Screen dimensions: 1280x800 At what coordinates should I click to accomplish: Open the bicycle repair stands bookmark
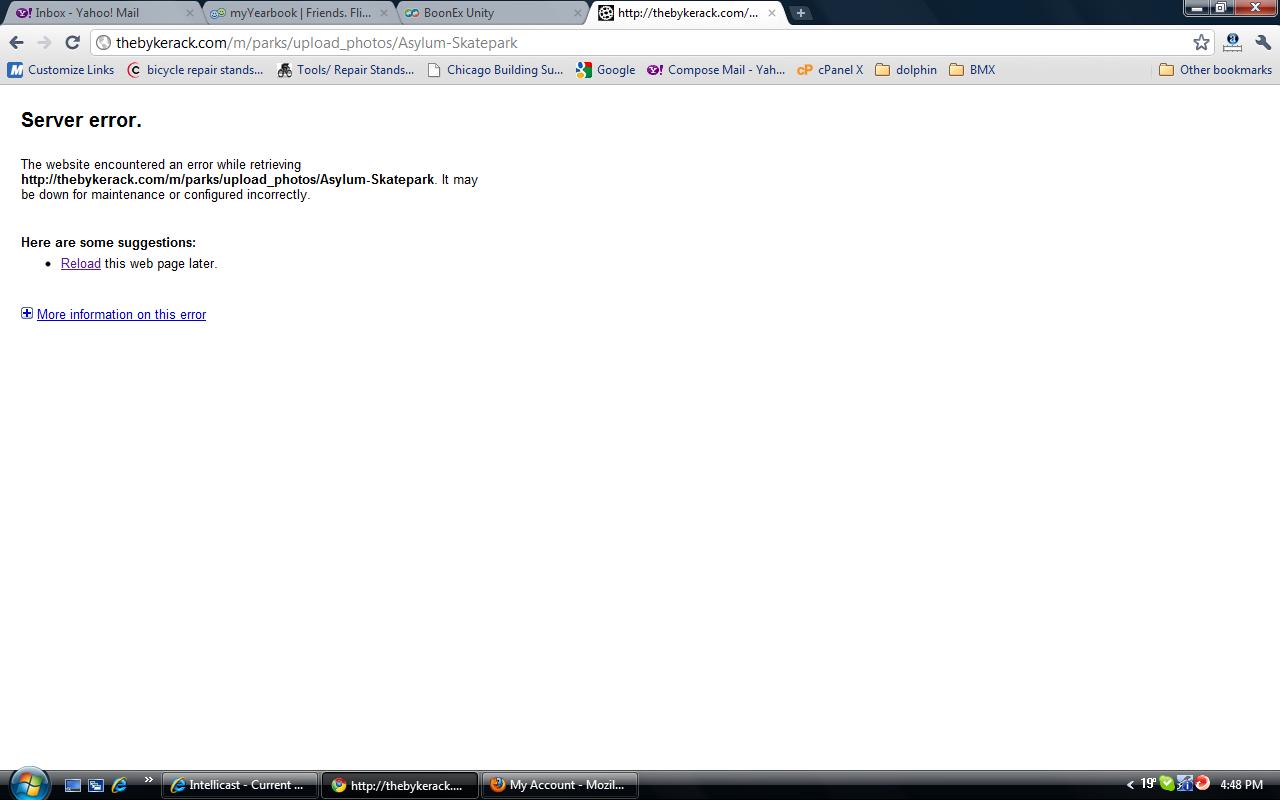[x=195, y=70]
